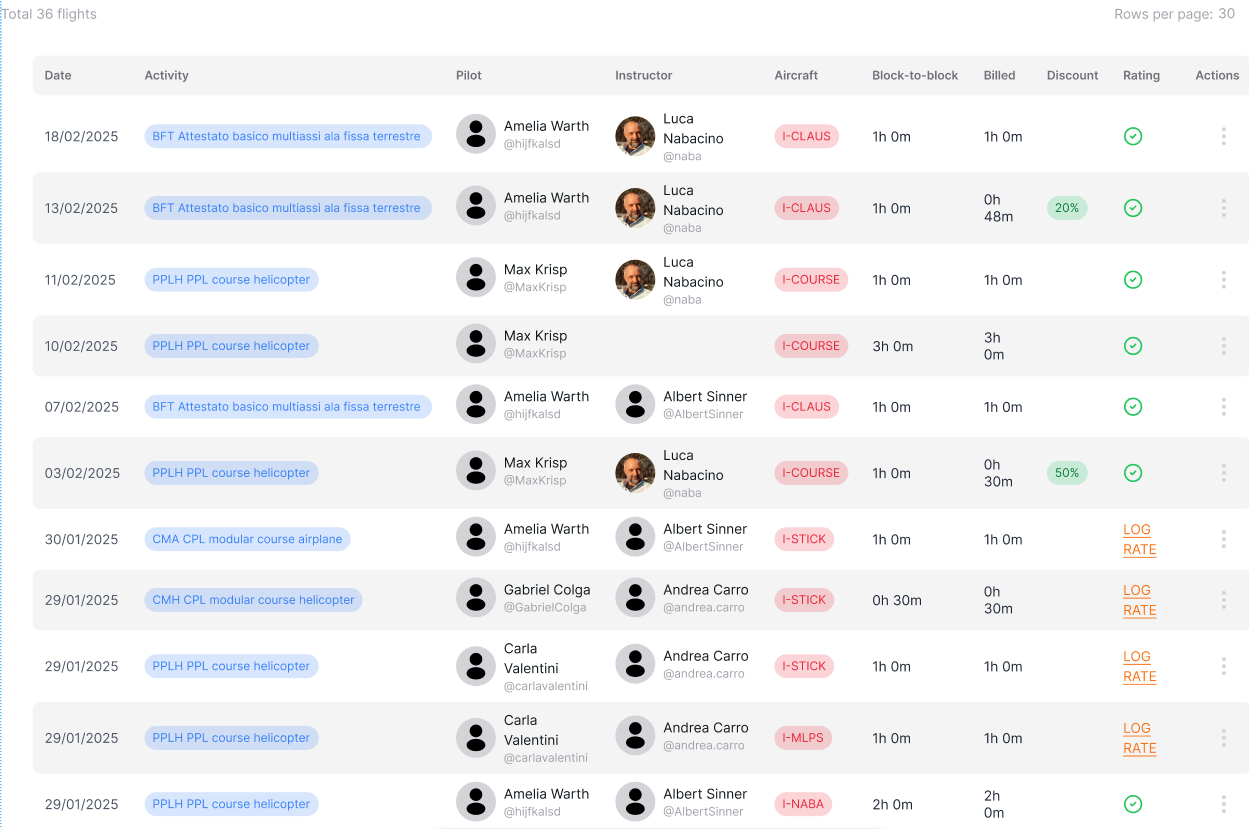This screenshot has width=1249, height=829.
Task: Click the rating check icon on the 10/02/2025 row
Action: pos(1132,346)
